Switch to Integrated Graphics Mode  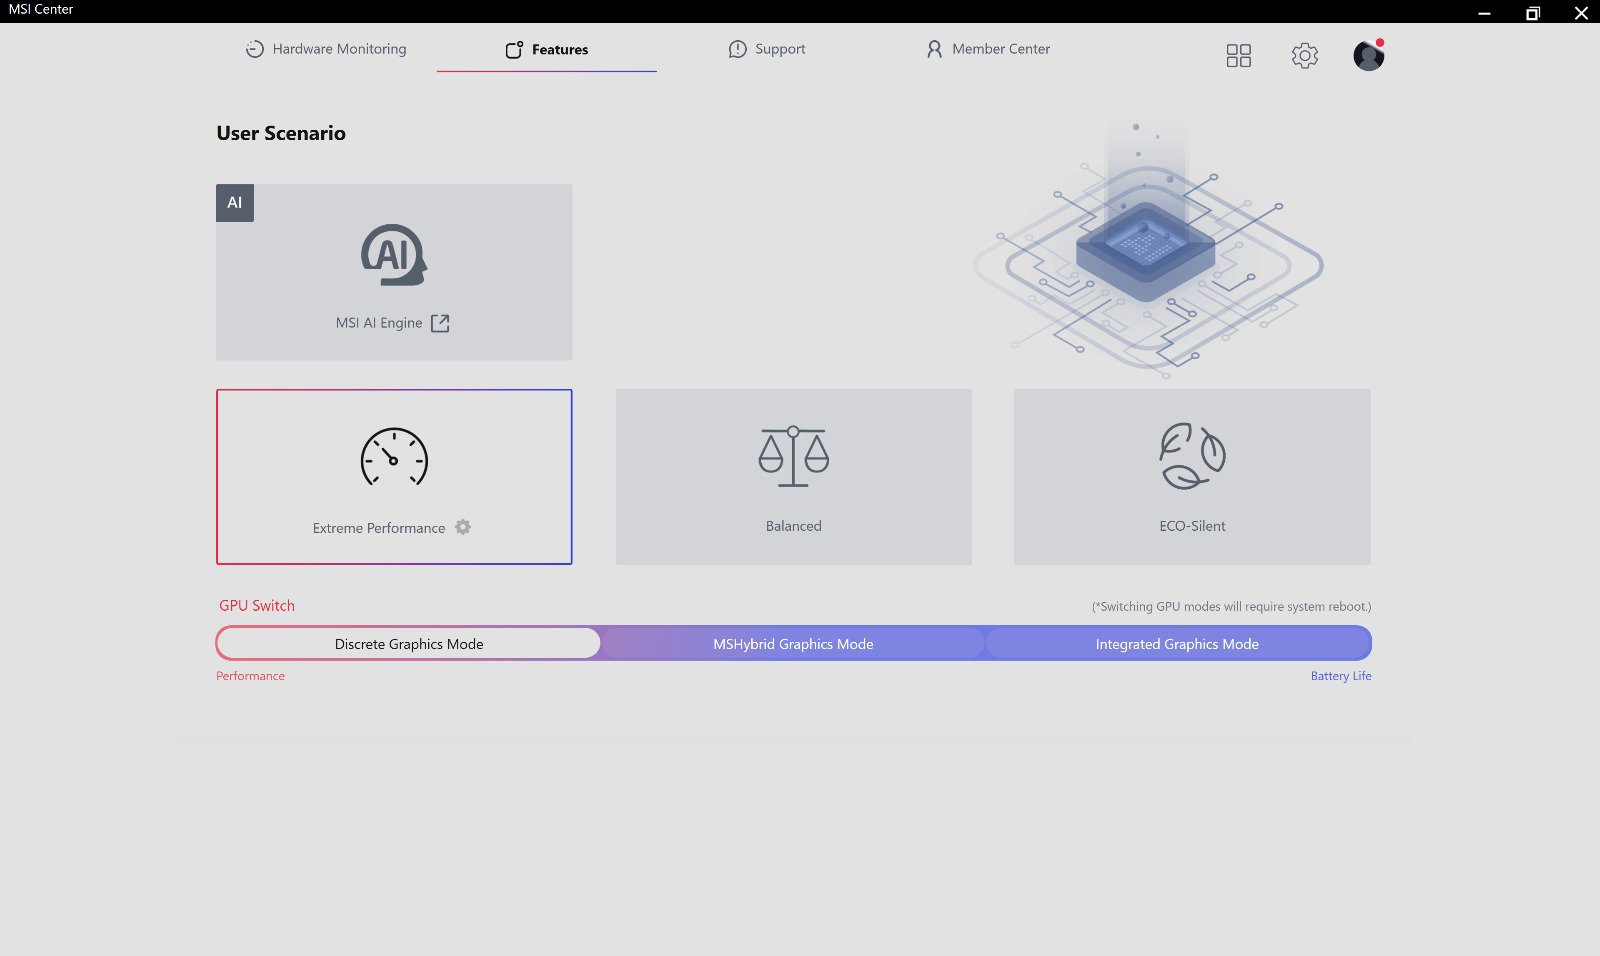coord(1177,644)
